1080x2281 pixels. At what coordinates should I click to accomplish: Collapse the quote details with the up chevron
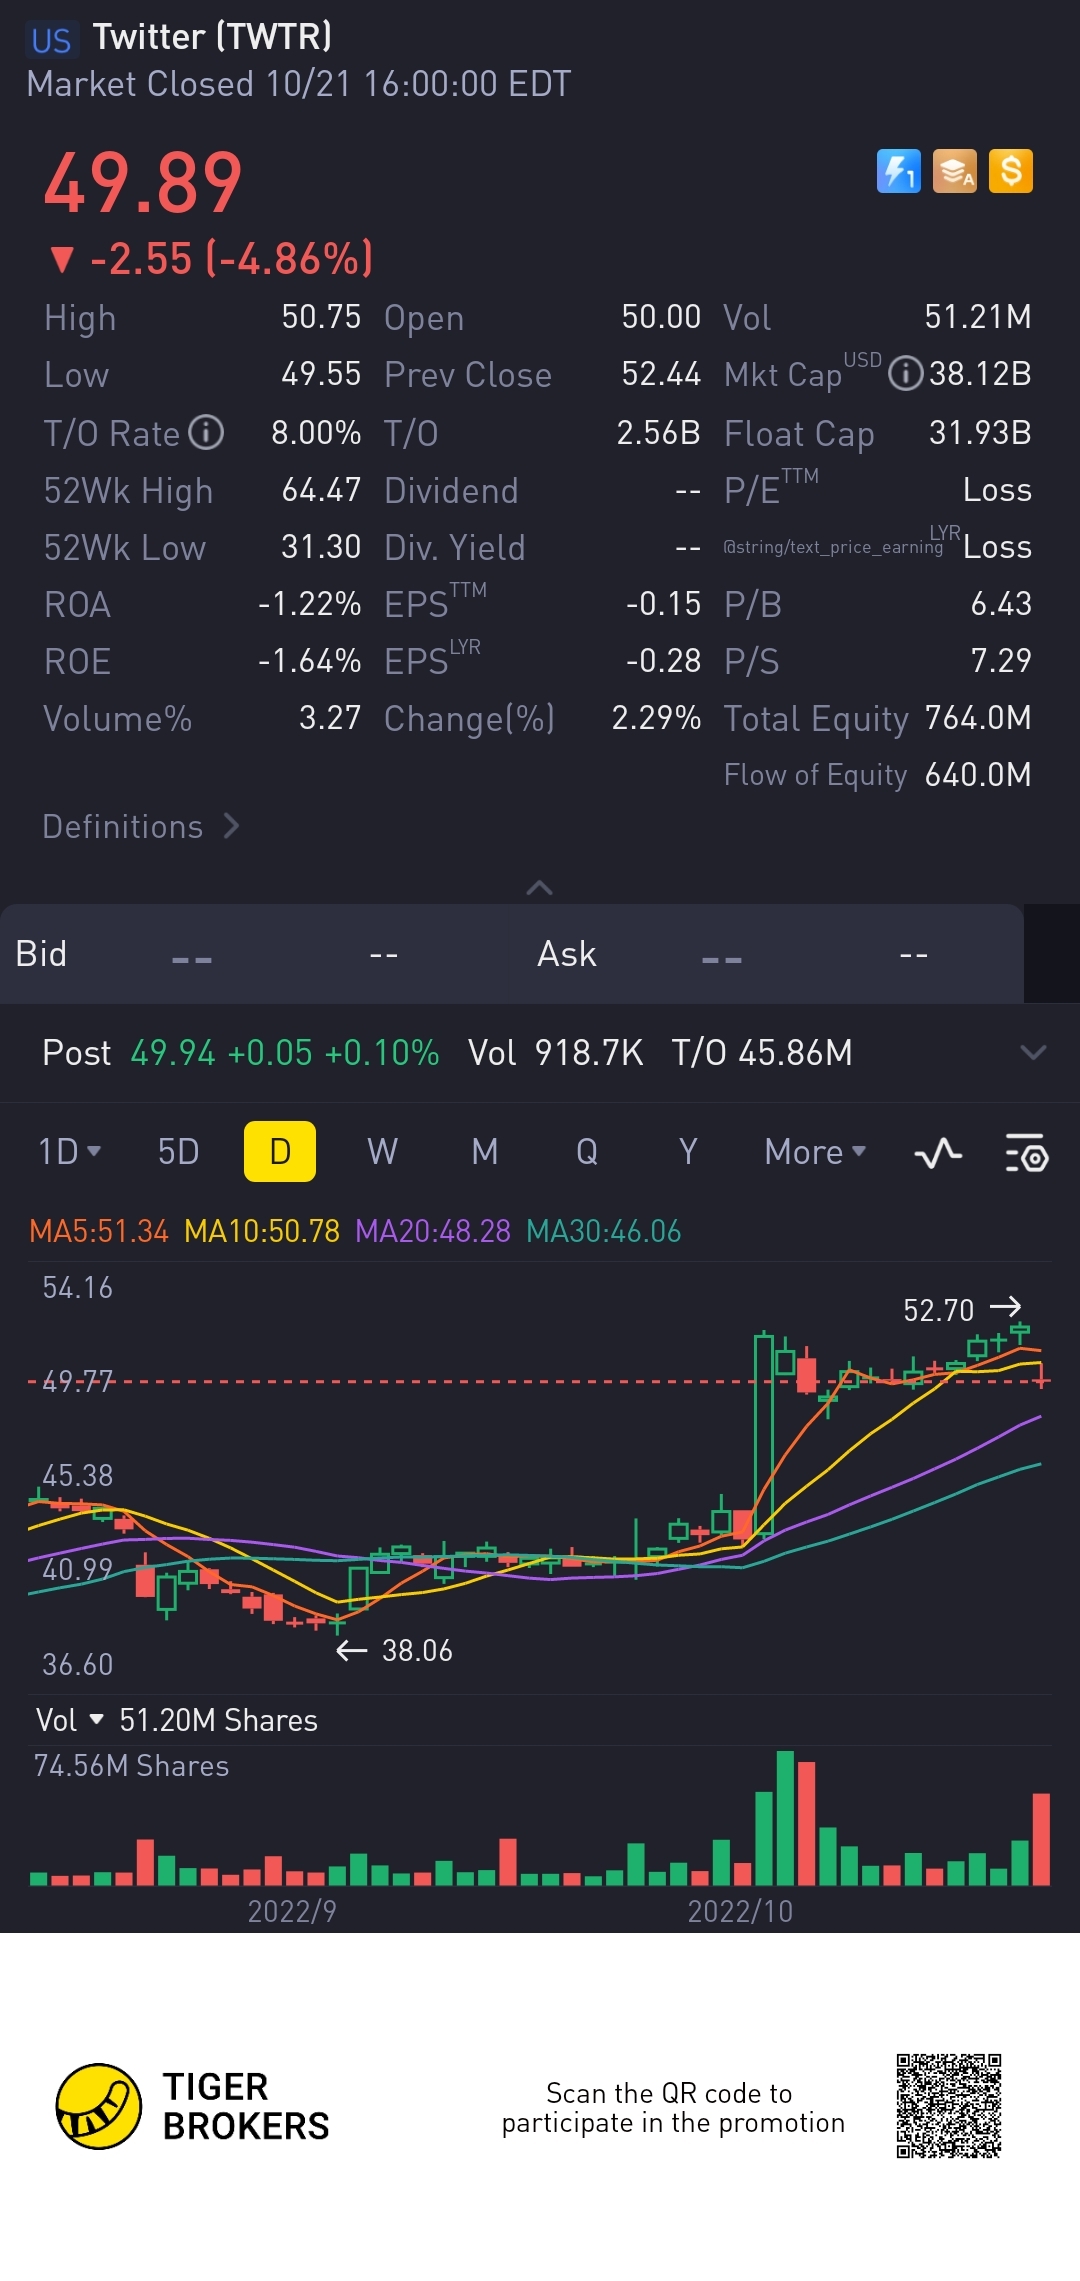tap(539, 887)
